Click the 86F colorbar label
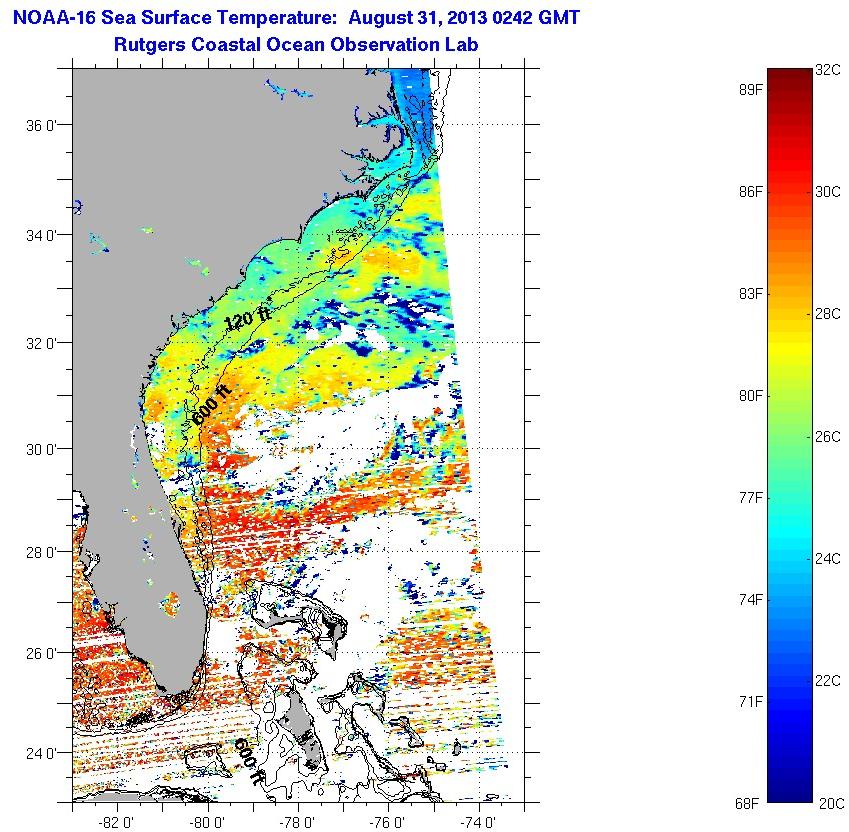This screenshot has width=849, height=832. click(750, 192)
